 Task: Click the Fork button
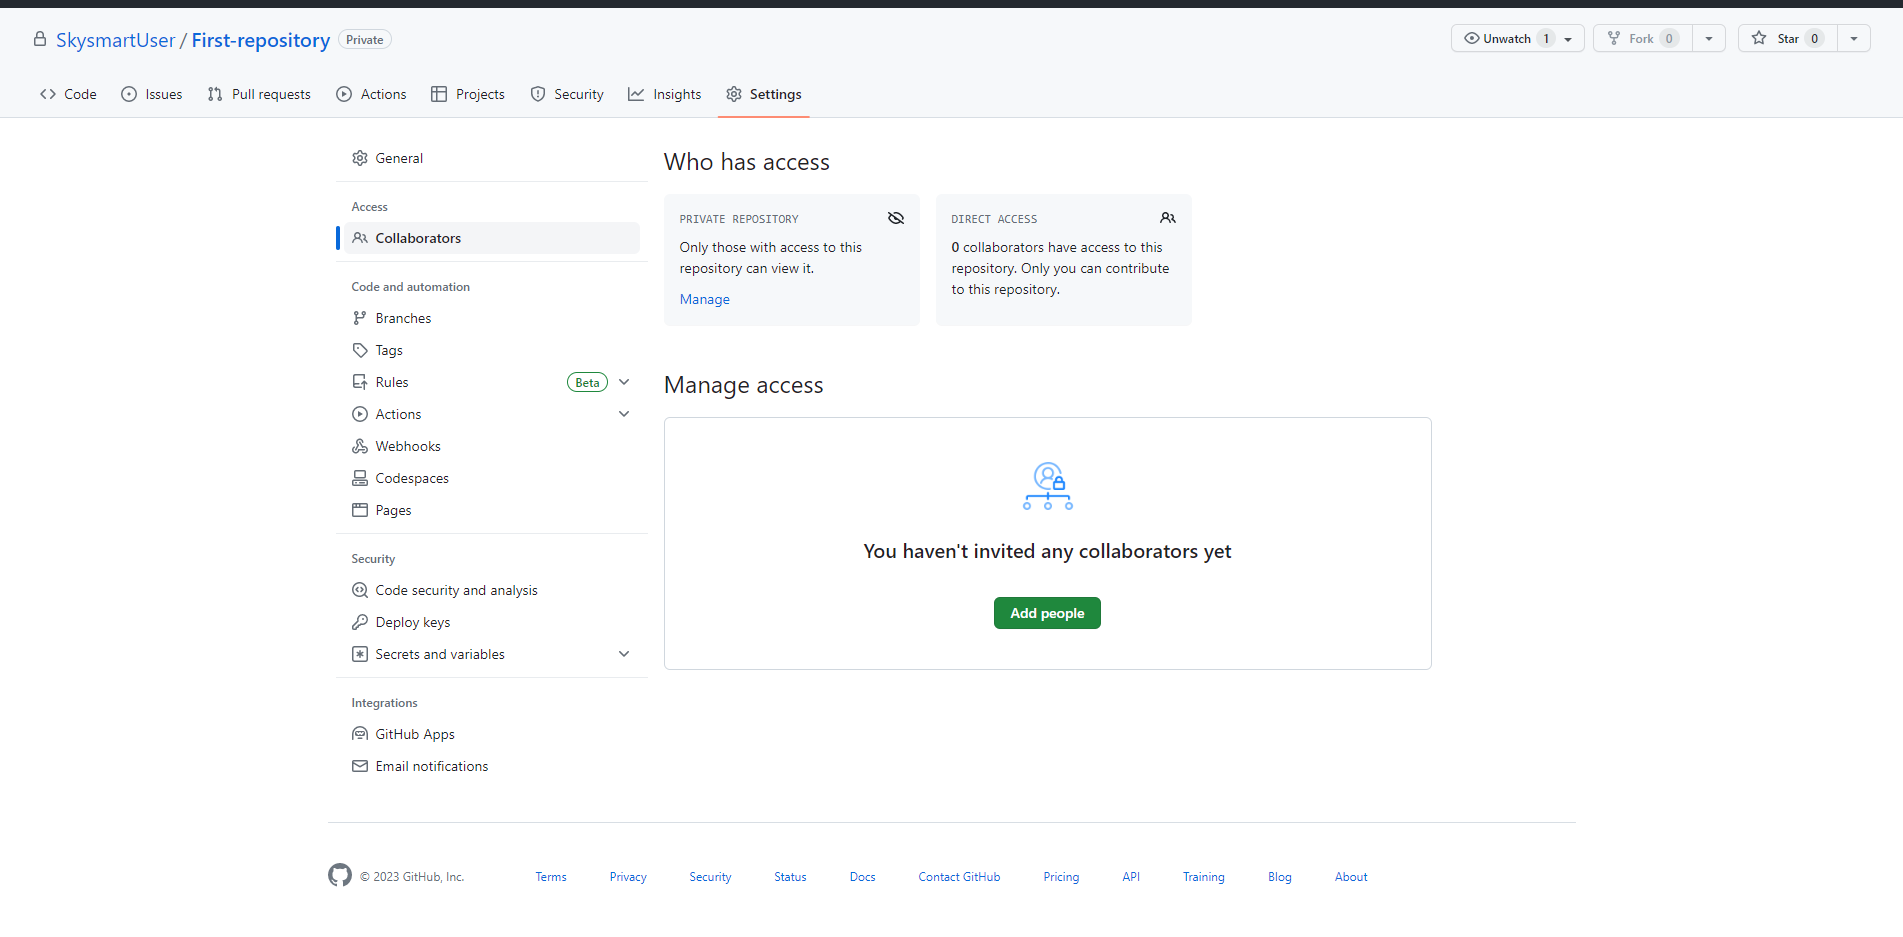[1644, 39]
